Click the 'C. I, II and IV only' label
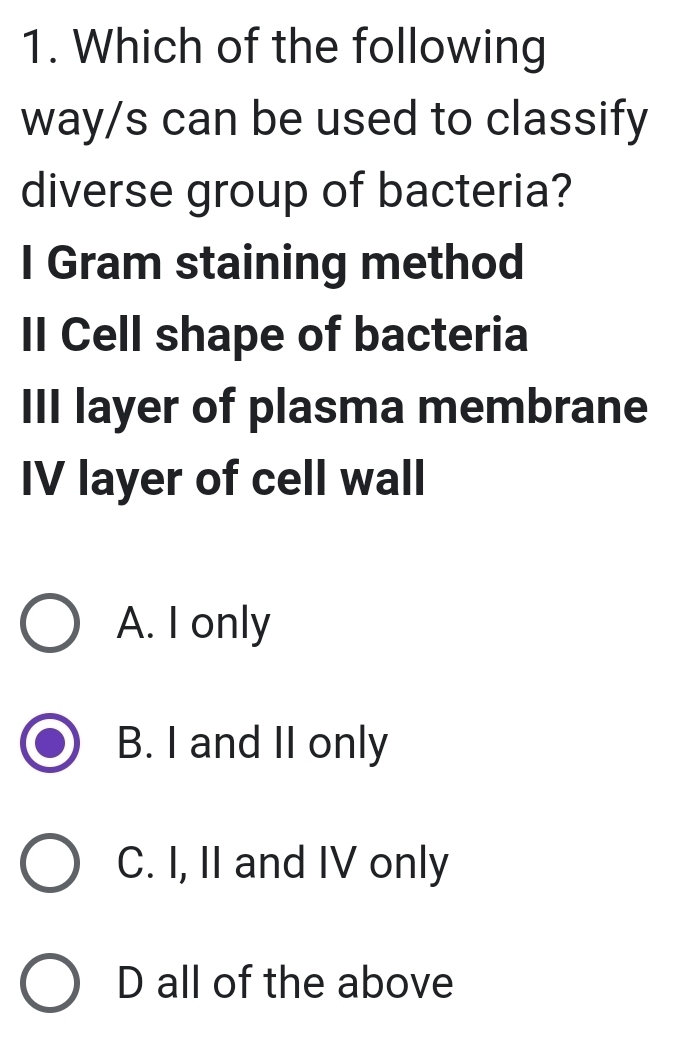Screen dimensions: 682x1037 coord(283,864)
